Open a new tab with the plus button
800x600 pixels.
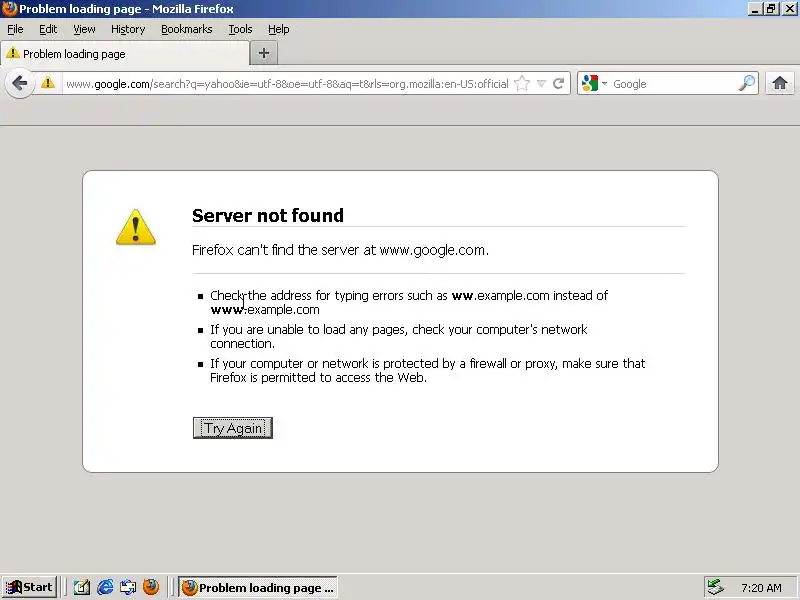264,53
